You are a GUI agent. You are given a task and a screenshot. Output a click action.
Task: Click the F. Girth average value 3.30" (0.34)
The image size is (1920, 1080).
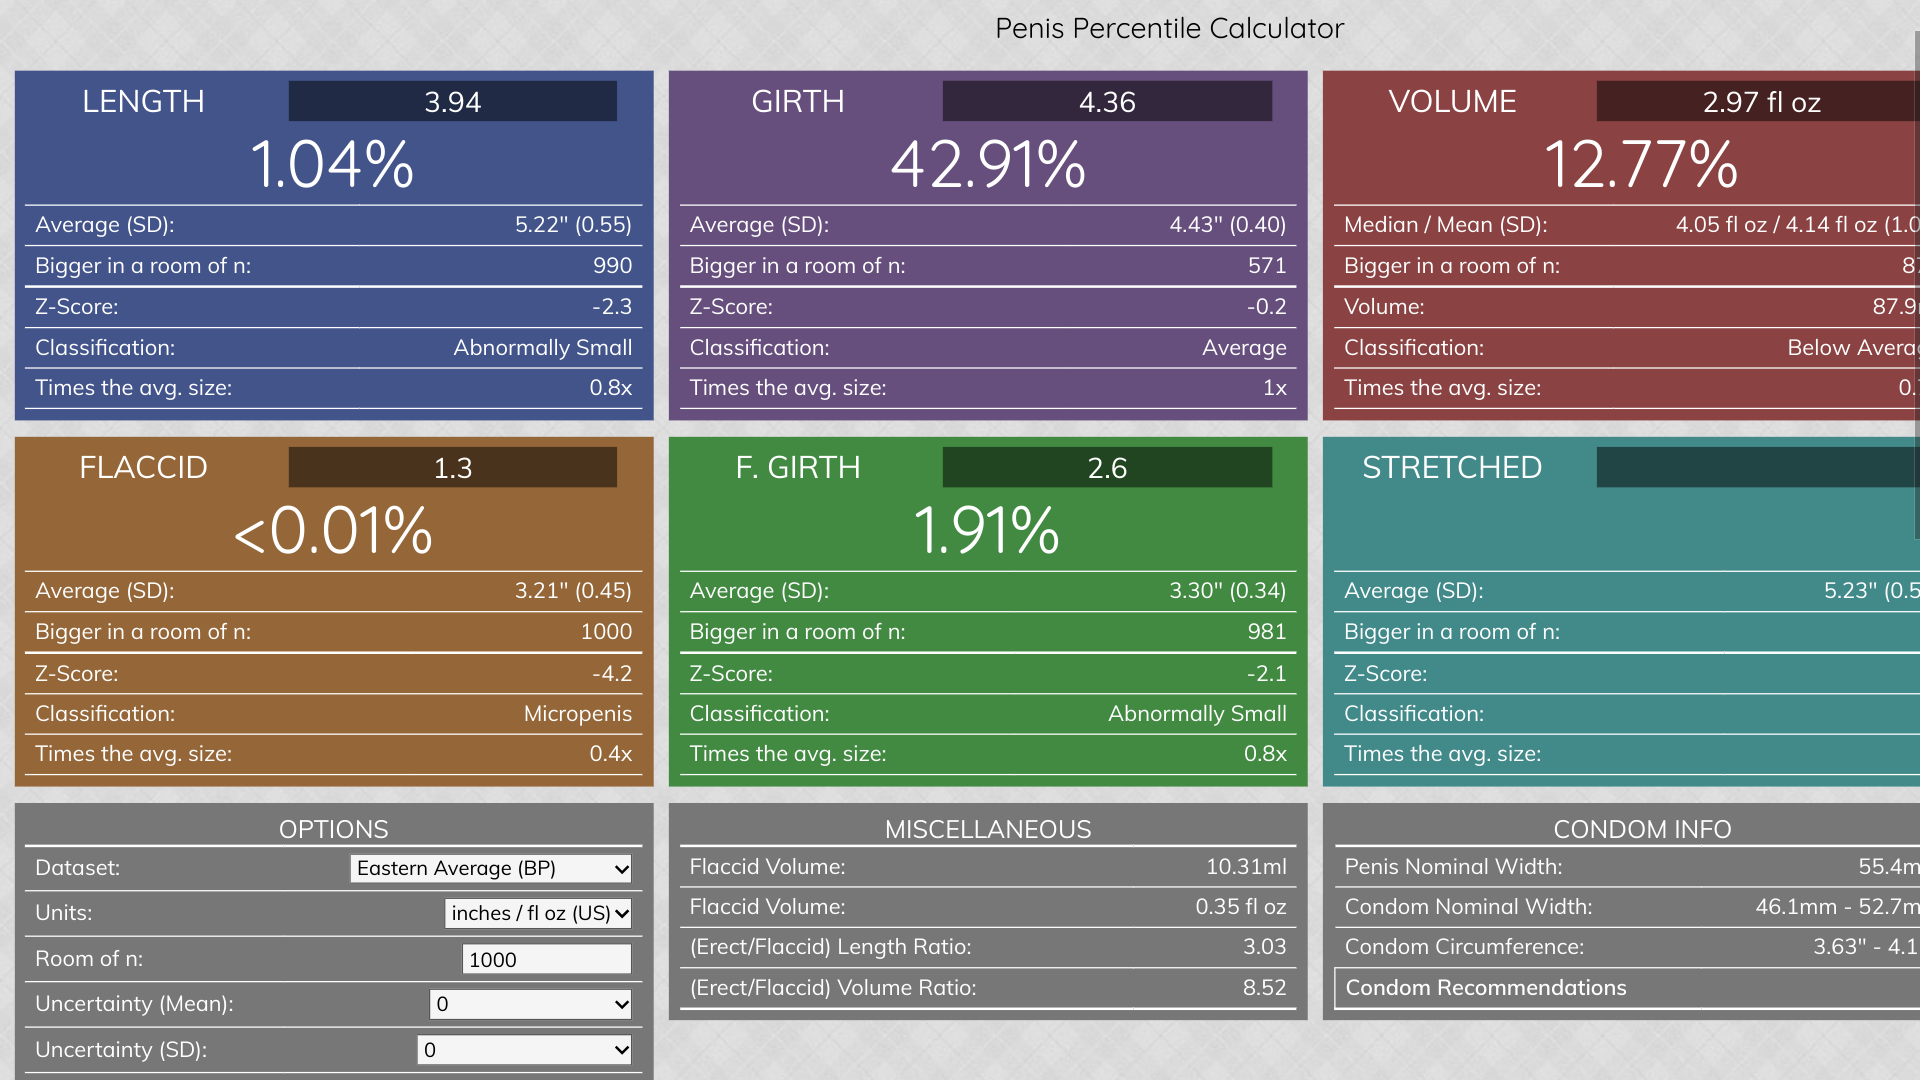click(x=1228, y=591)
